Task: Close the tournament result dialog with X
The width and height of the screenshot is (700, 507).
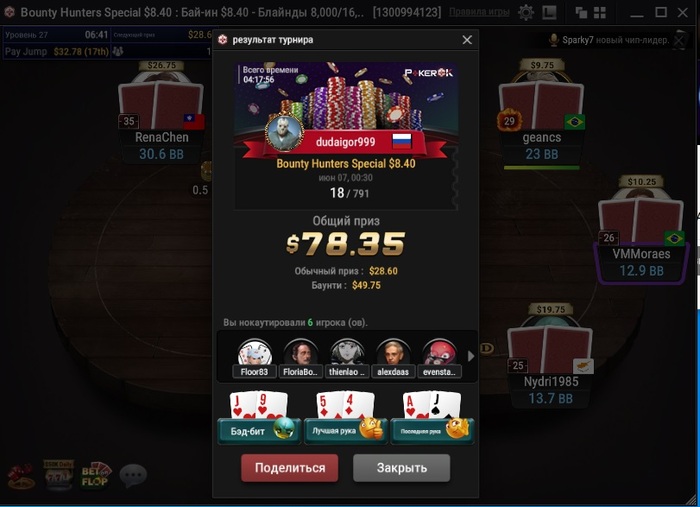Action: (x=467, y=40)
